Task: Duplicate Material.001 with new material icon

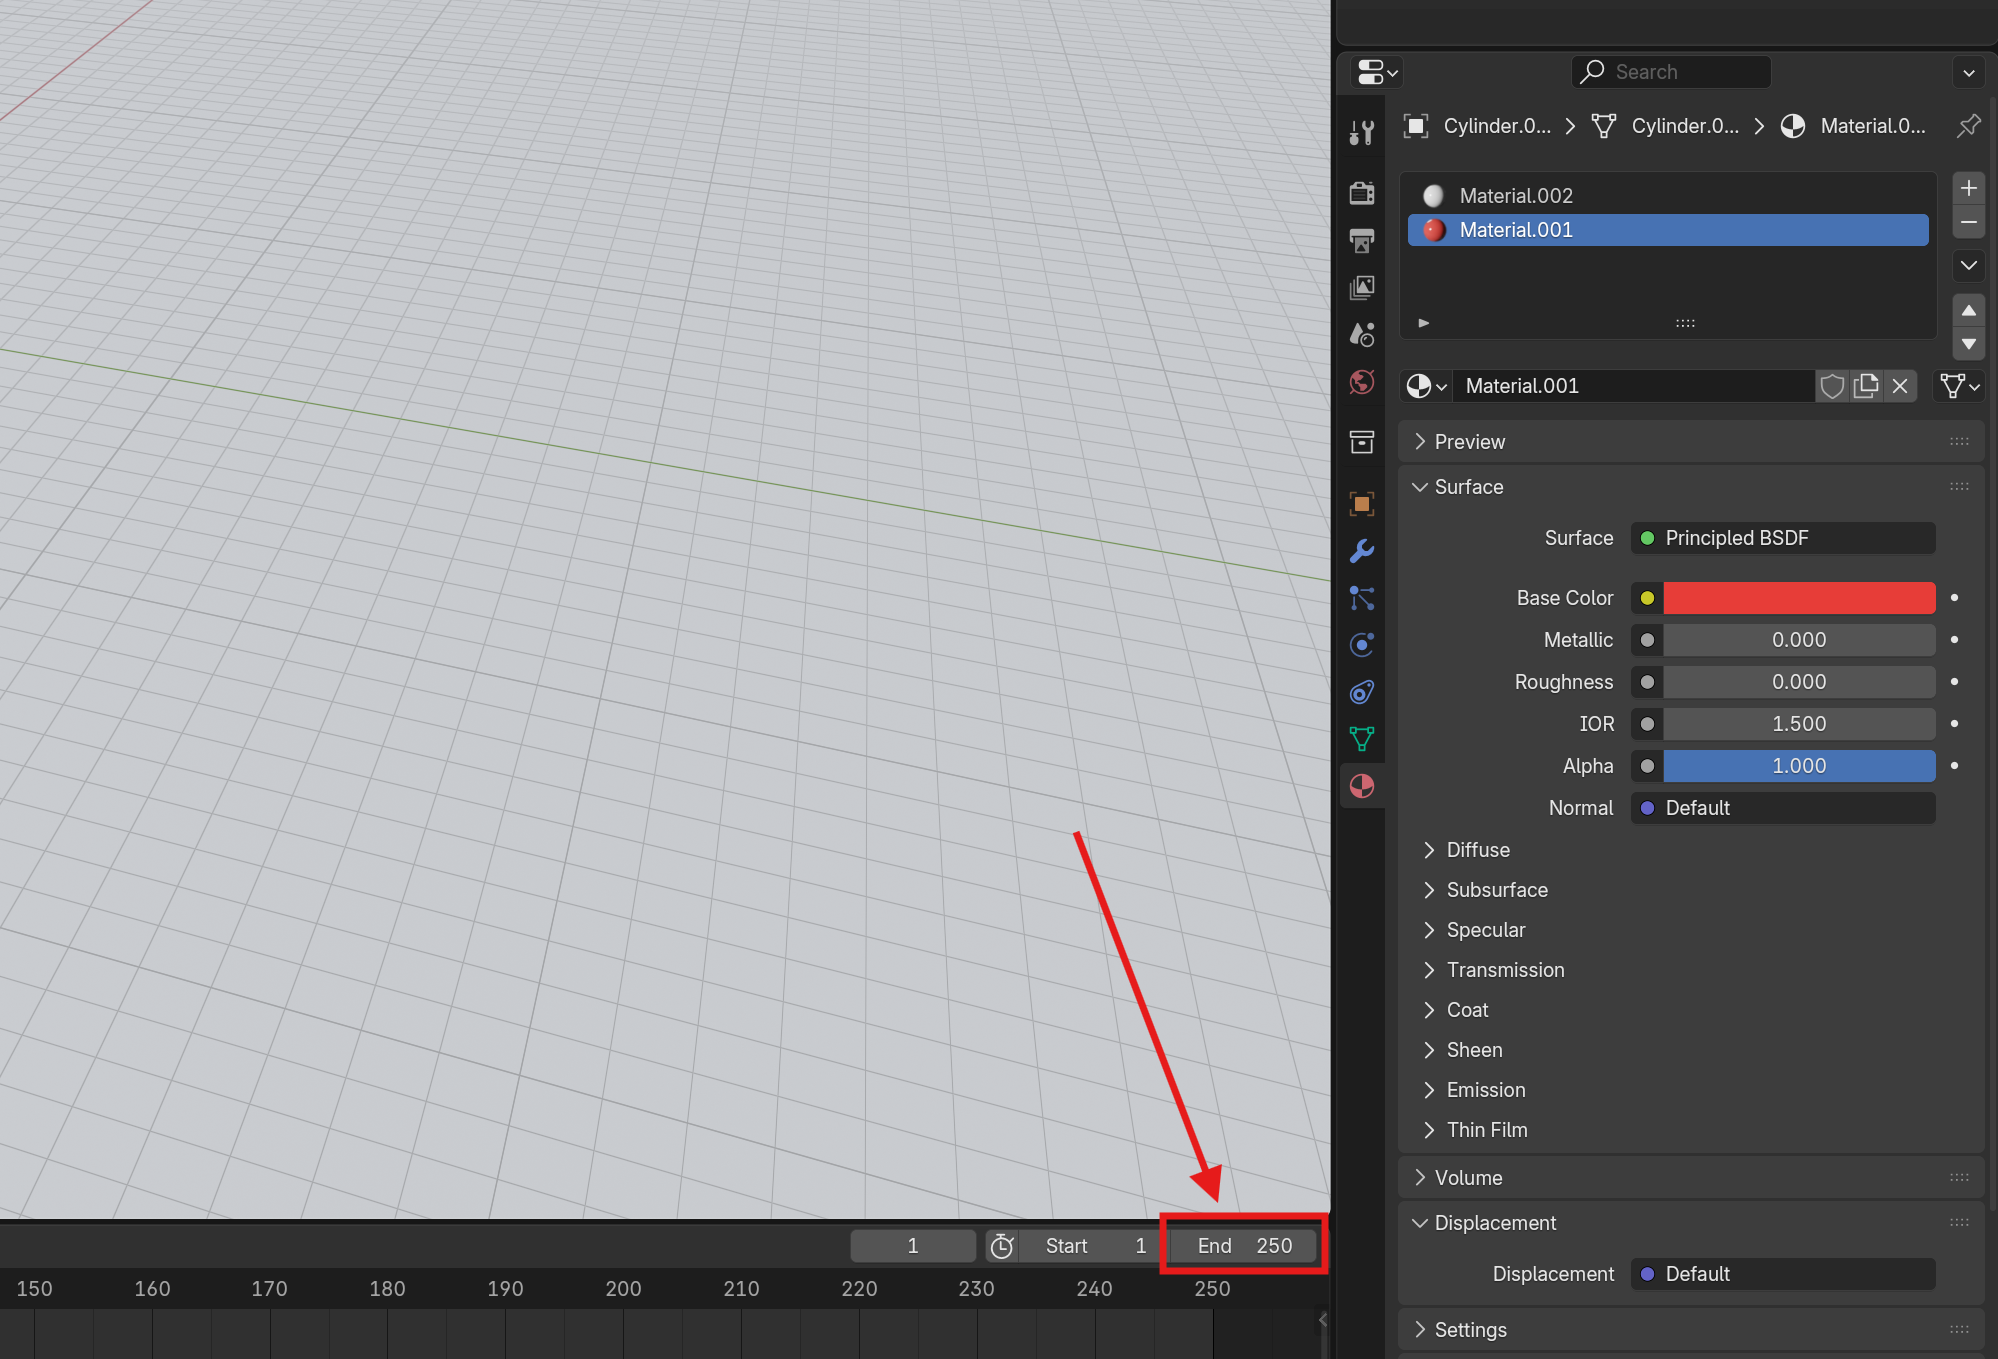Action: pos(1866,386)
